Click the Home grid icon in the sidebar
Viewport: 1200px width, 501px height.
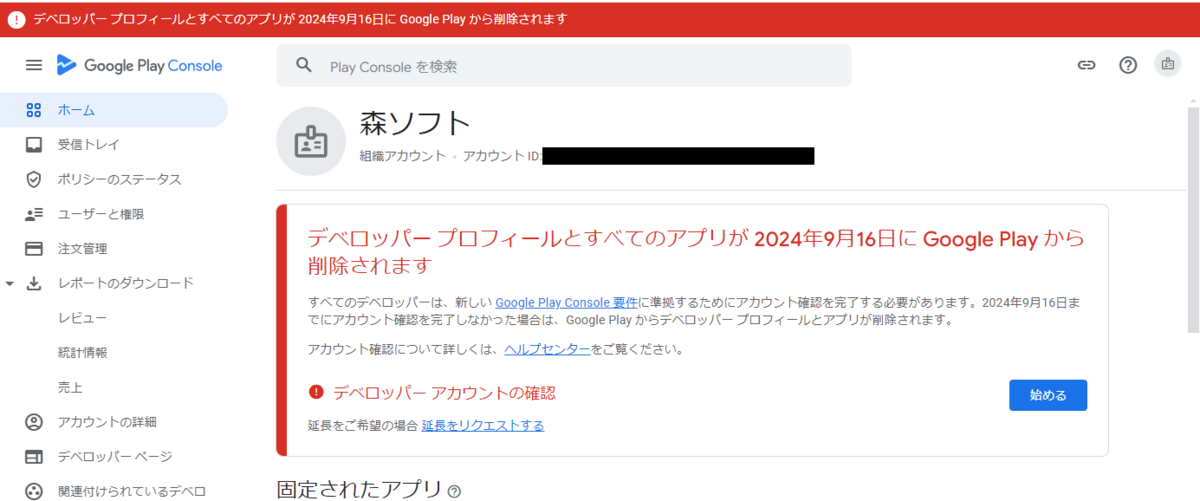click(33, 110)
